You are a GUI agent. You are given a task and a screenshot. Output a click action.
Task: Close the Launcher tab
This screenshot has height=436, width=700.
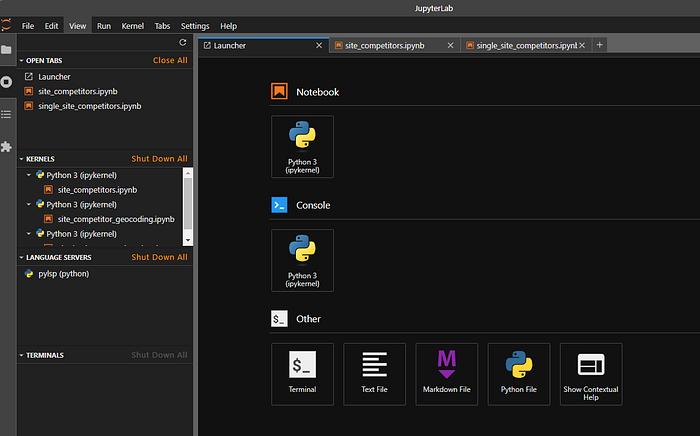coord(319,46)
